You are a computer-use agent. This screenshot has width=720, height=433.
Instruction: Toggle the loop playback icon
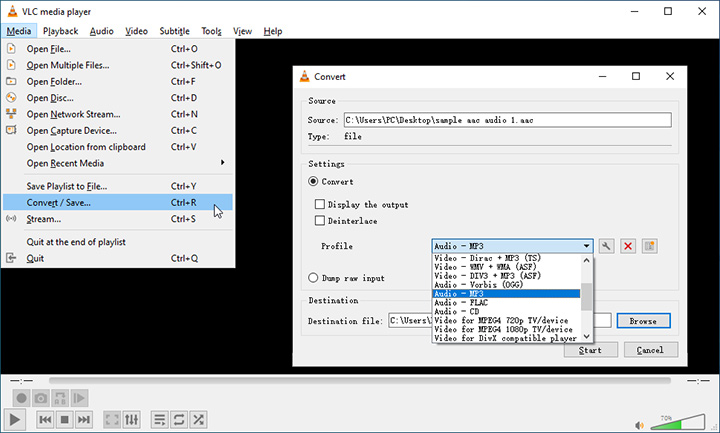tap(179, 419)
